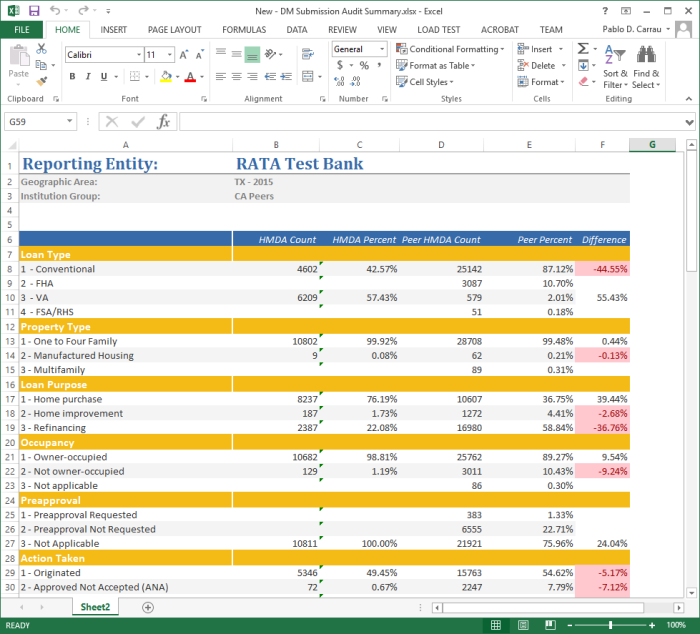Apply red font color with the A icon
The height and width of the screenshot is (634, 700).
click(190, 77)
